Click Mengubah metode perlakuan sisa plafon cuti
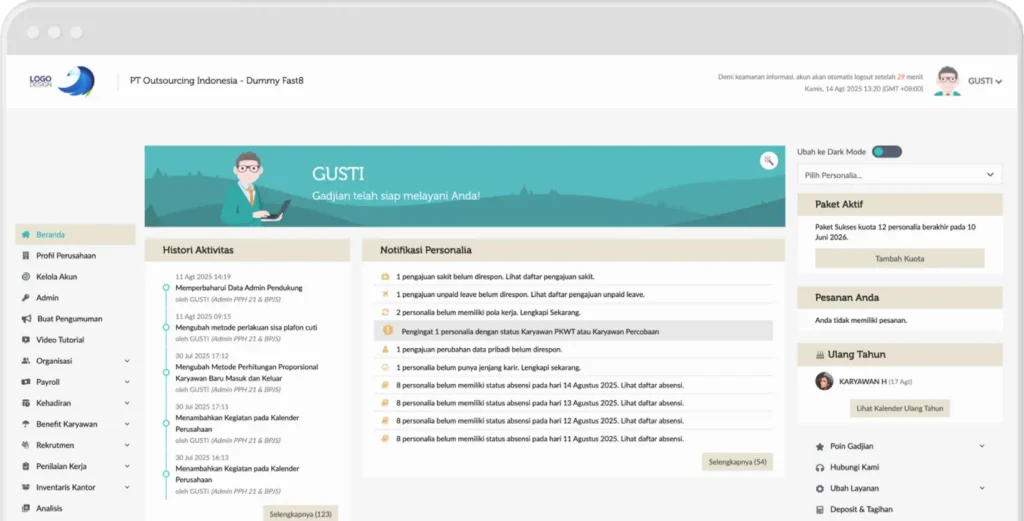The width and height of the screenshot is (1024, 521). point(246,328)
